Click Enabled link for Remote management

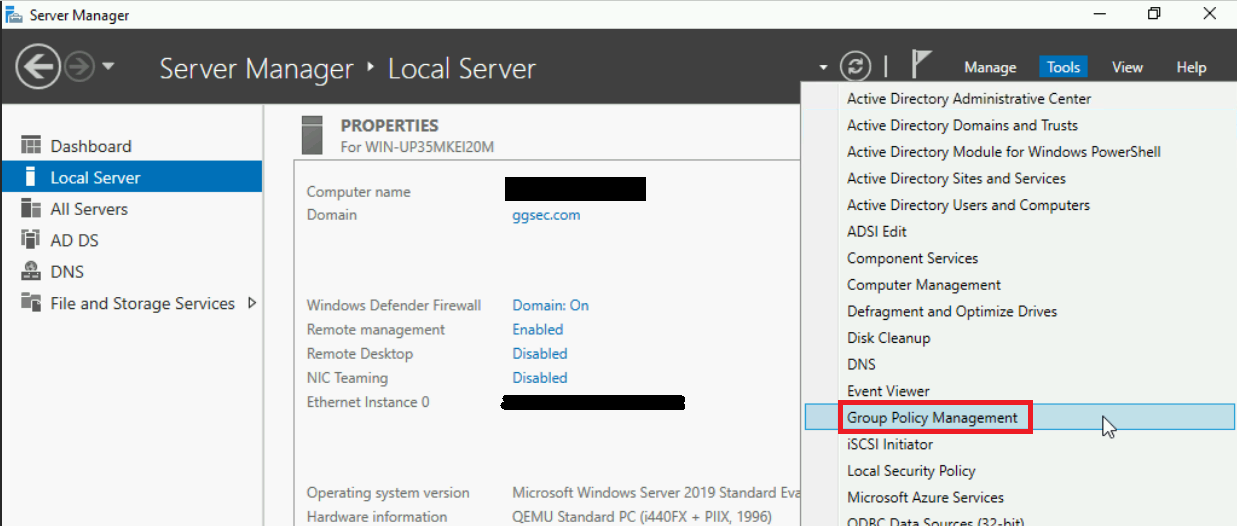[x=538, y=329]
